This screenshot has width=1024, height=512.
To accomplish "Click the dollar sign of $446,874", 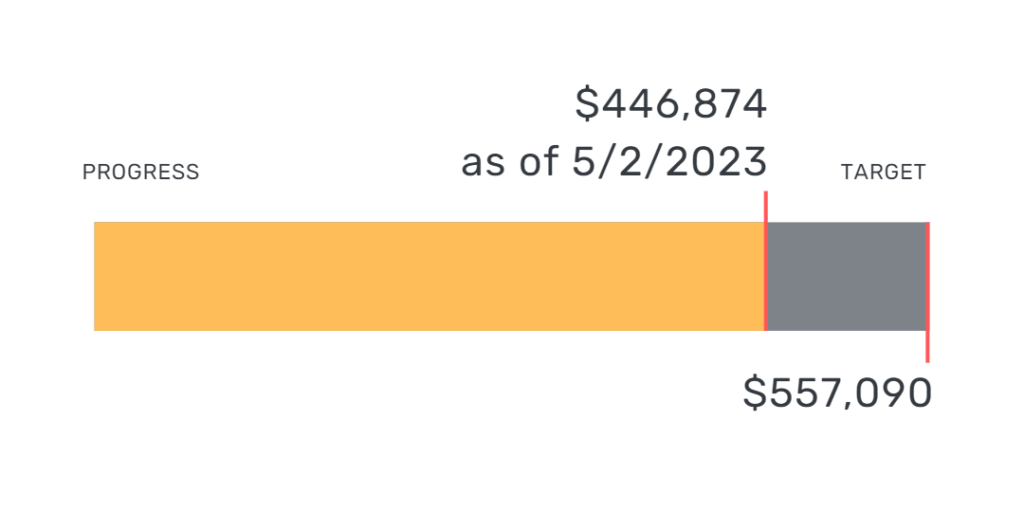I will [x=587, y=104].
